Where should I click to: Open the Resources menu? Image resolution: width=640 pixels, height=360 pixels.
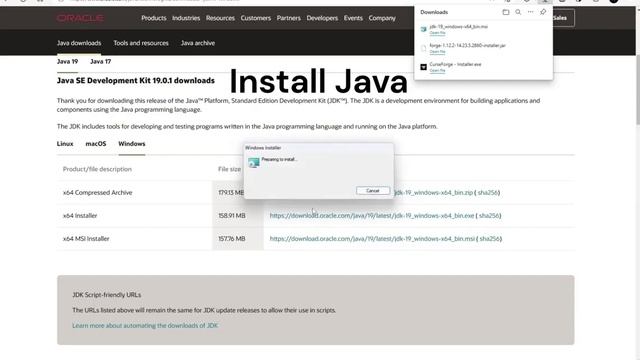220,18
